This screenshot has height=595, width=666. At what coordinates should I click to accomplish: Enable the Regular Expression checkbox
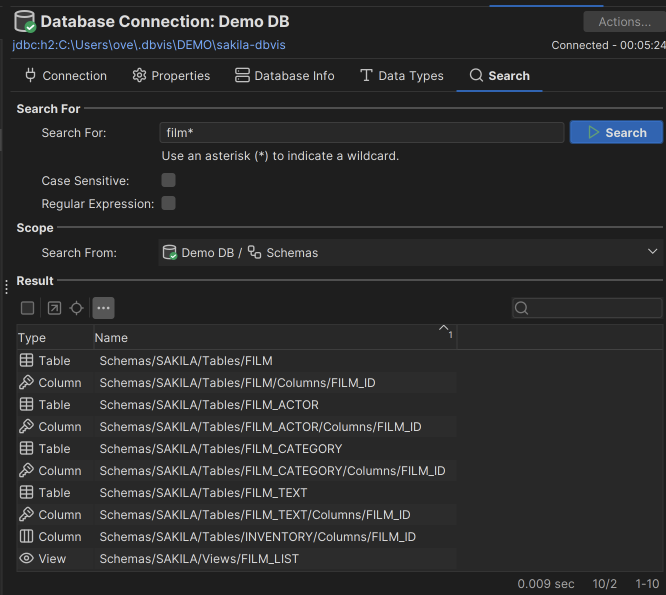(x=168, y=204)
